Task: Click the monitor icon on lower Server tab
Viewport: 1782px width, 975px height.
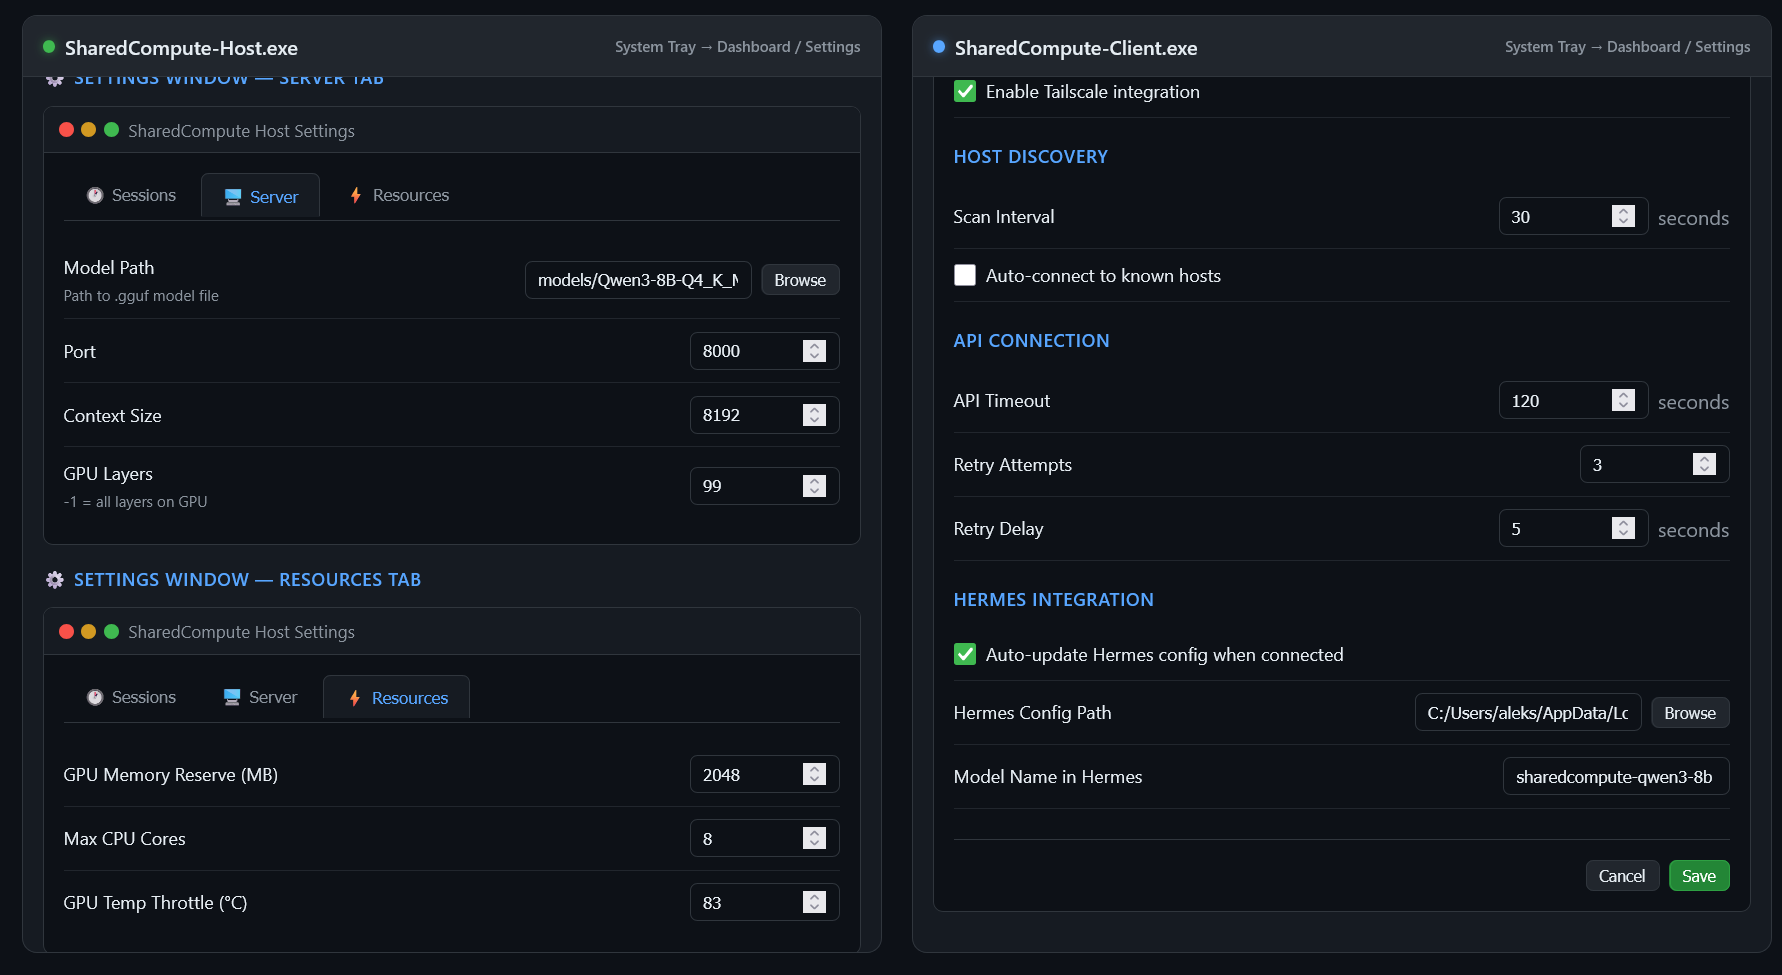Action: point(232,697)
